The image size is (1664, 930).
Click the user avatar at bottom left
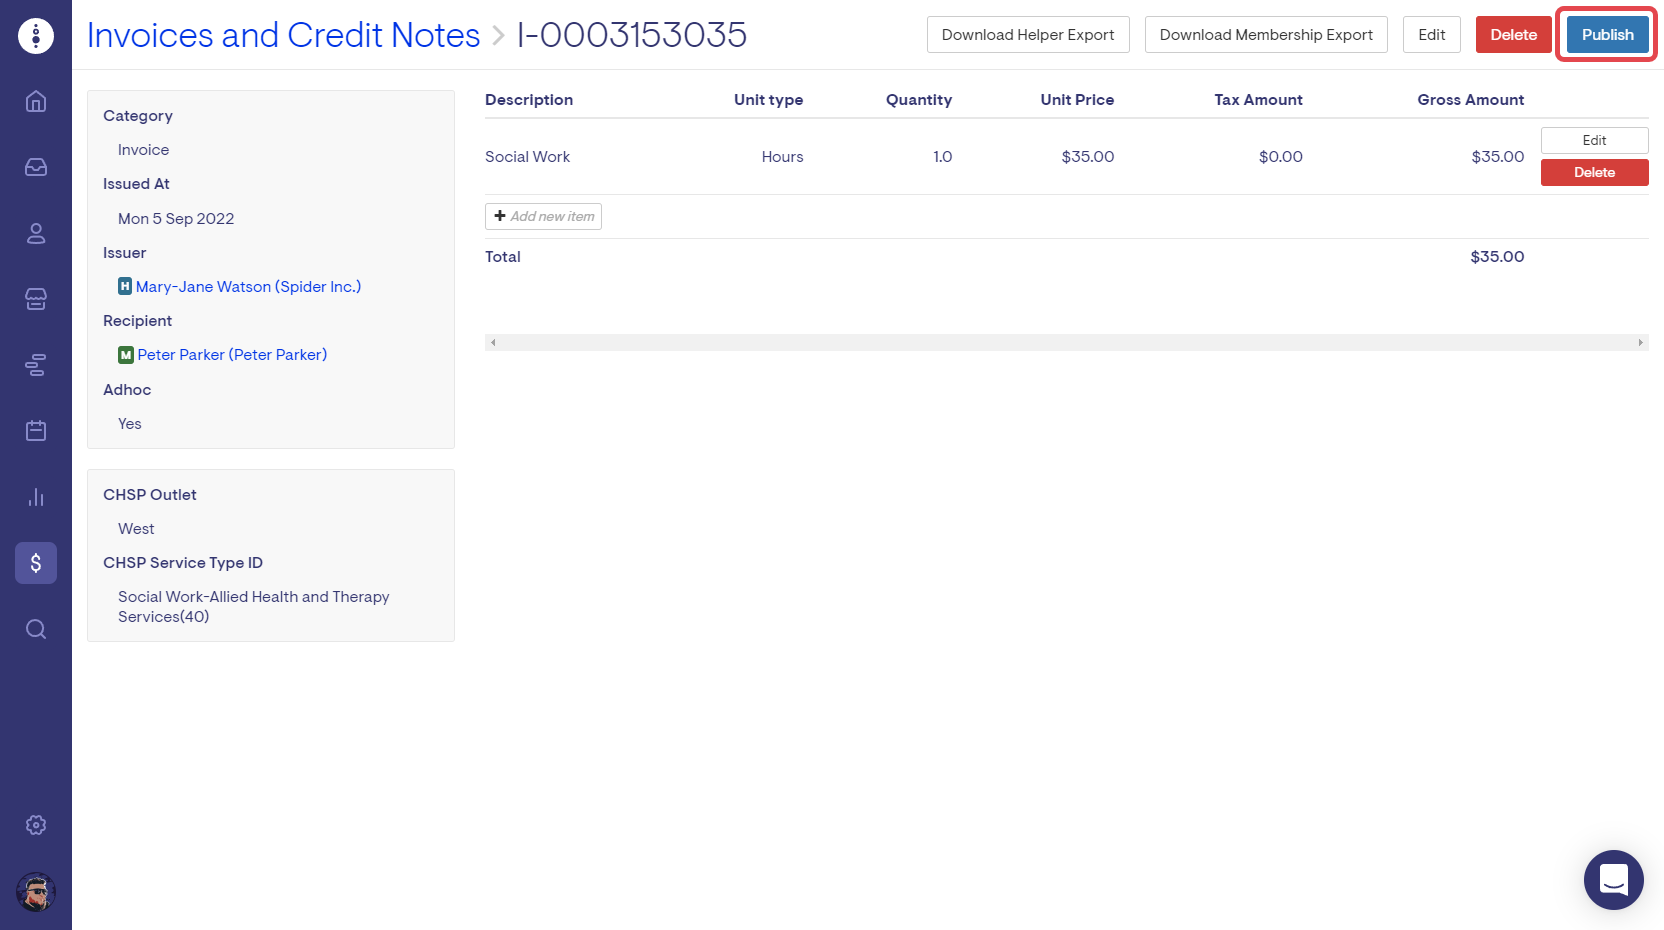pyautogui.click(x=36, y=892)
